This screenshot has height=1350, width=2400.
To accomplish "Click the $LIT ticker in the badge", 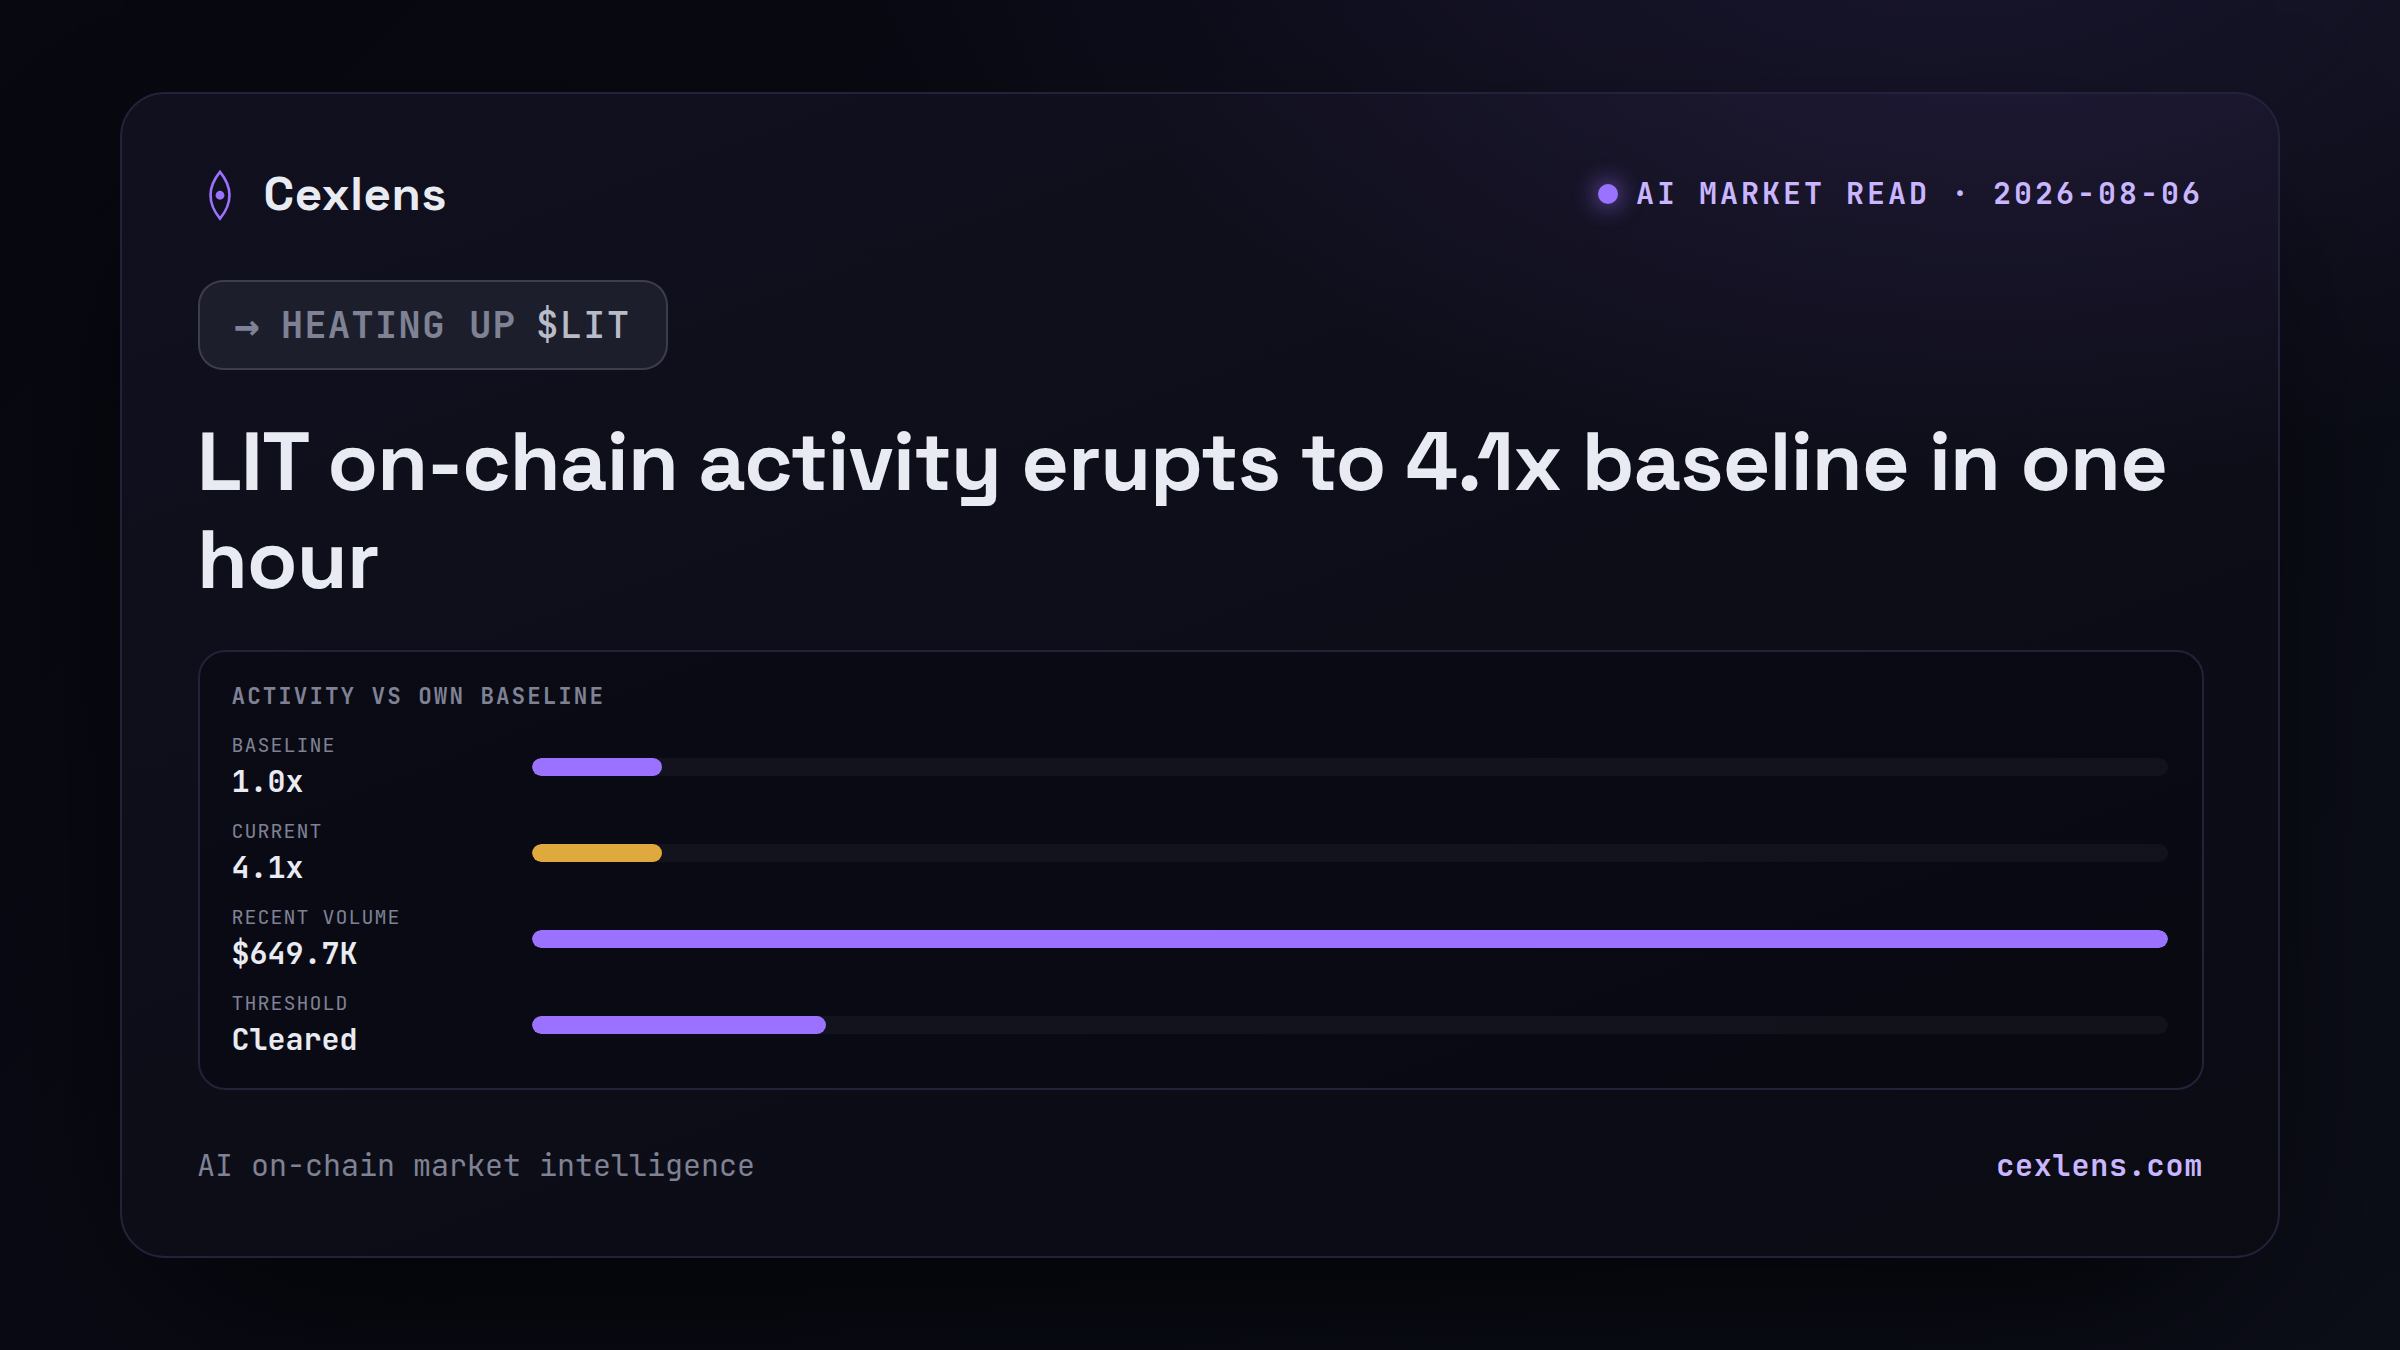I will (583, 326).
